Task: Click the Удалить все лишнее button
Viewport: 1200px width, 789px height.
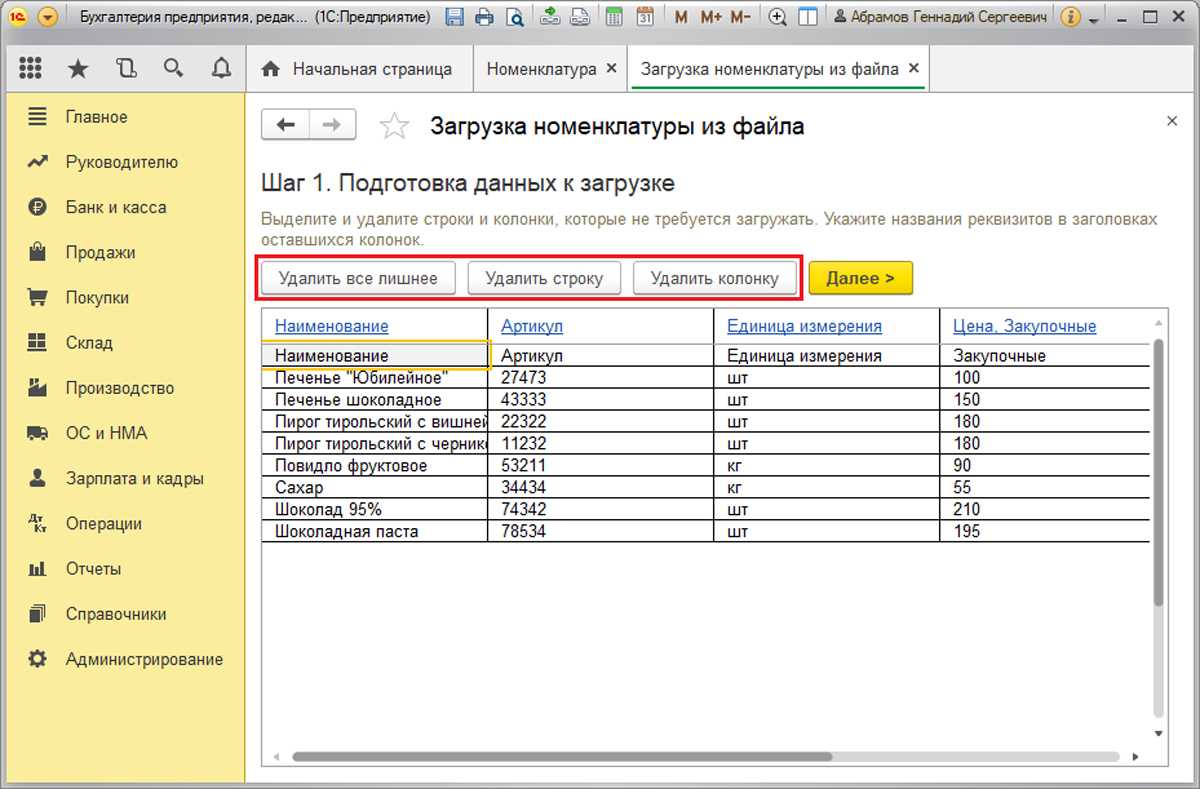Action: [x=358, y=278]
